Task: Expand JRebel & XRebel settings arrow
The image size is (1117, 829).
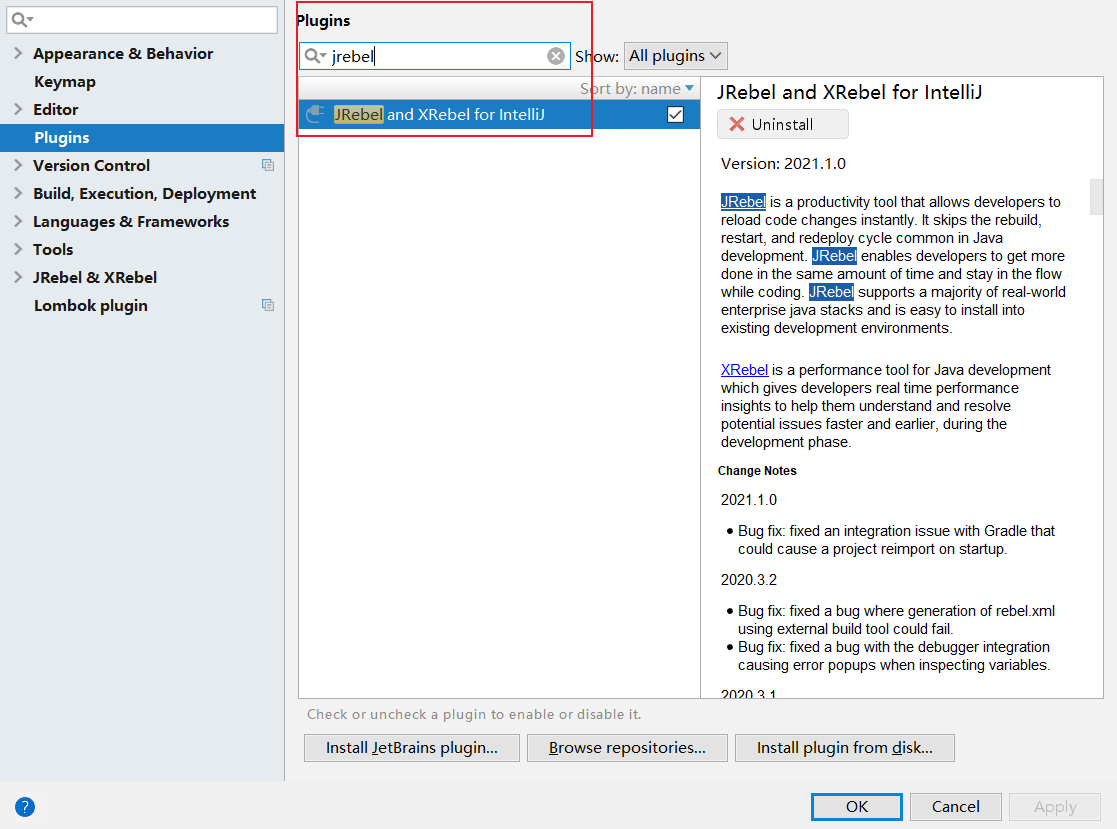Action: pyautogui.click(x=19, y=277)
